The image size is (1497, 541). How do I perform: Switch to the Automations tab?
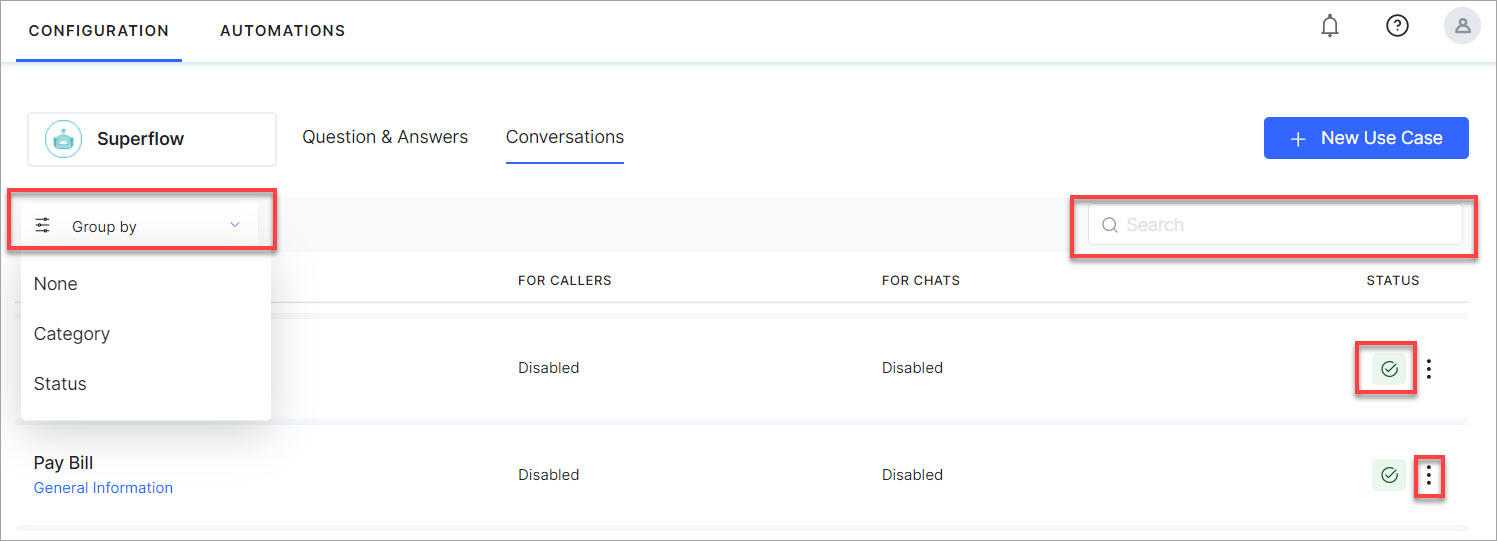pyautogui.click(x=282, y=31)
